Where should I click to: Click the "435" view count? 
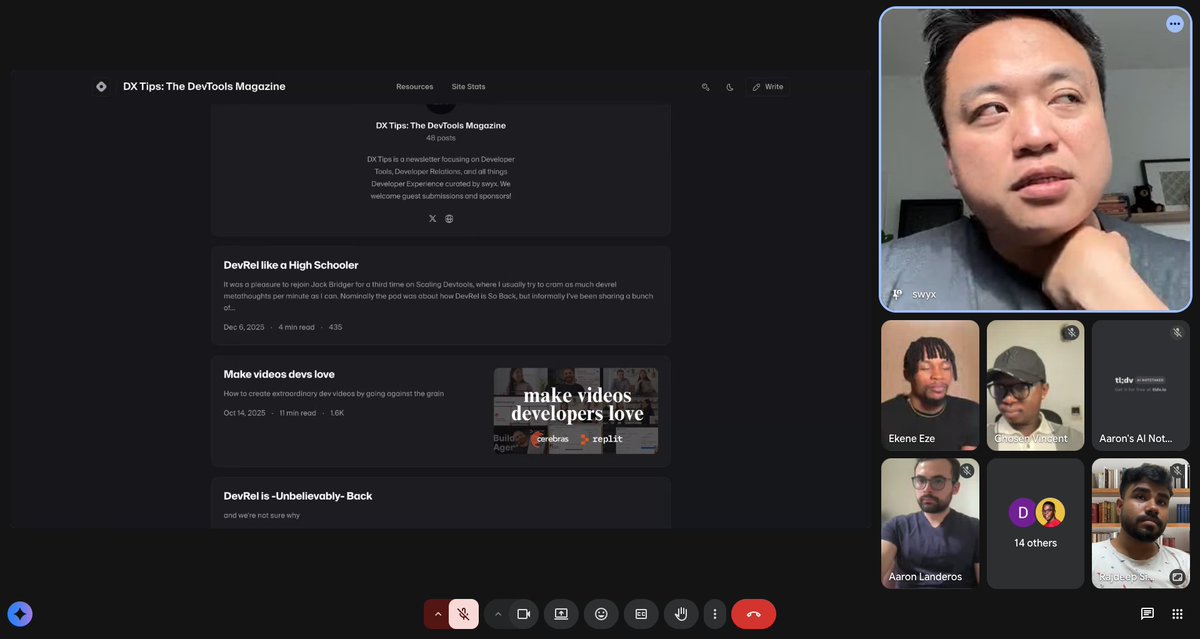pyautogui.click(x=335, y=327)
